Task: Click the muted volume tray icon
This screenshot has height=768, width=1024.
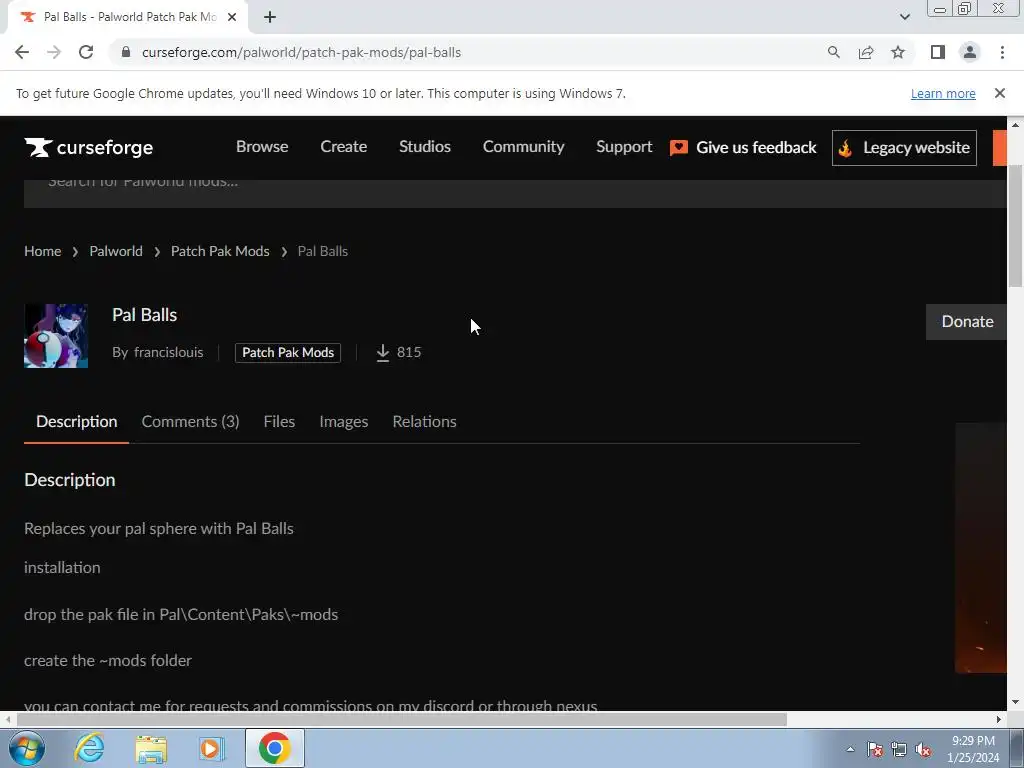Action: tap(923, 749)
